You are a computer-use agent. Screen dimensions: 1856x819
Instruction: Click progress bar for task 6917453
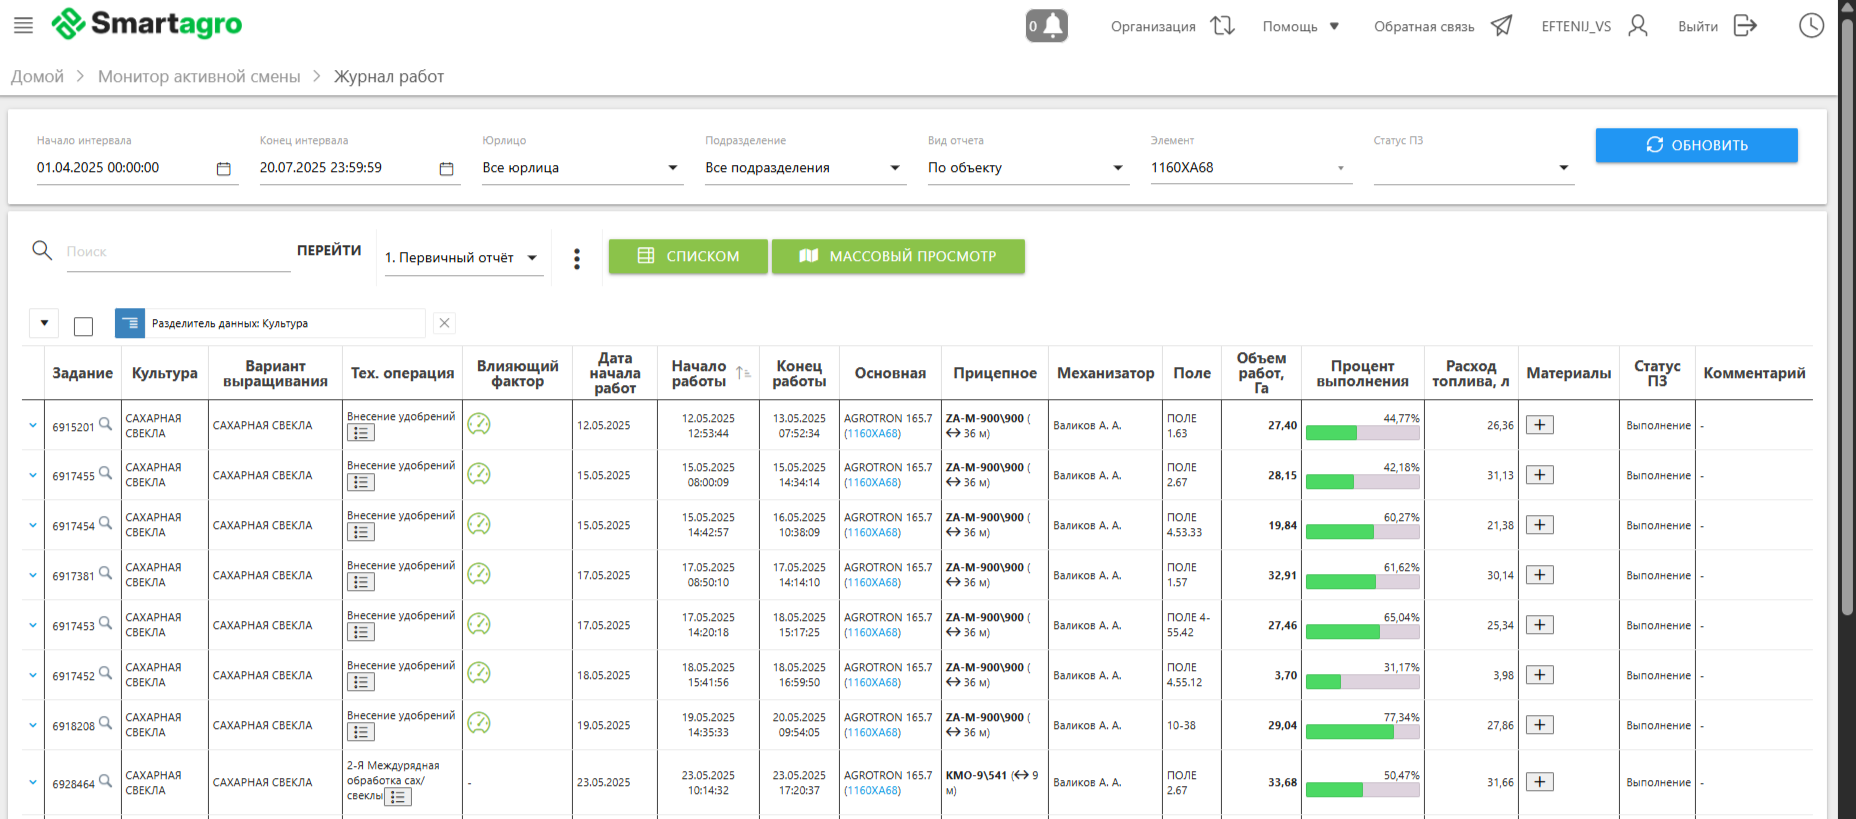[x=1362, y=632]
